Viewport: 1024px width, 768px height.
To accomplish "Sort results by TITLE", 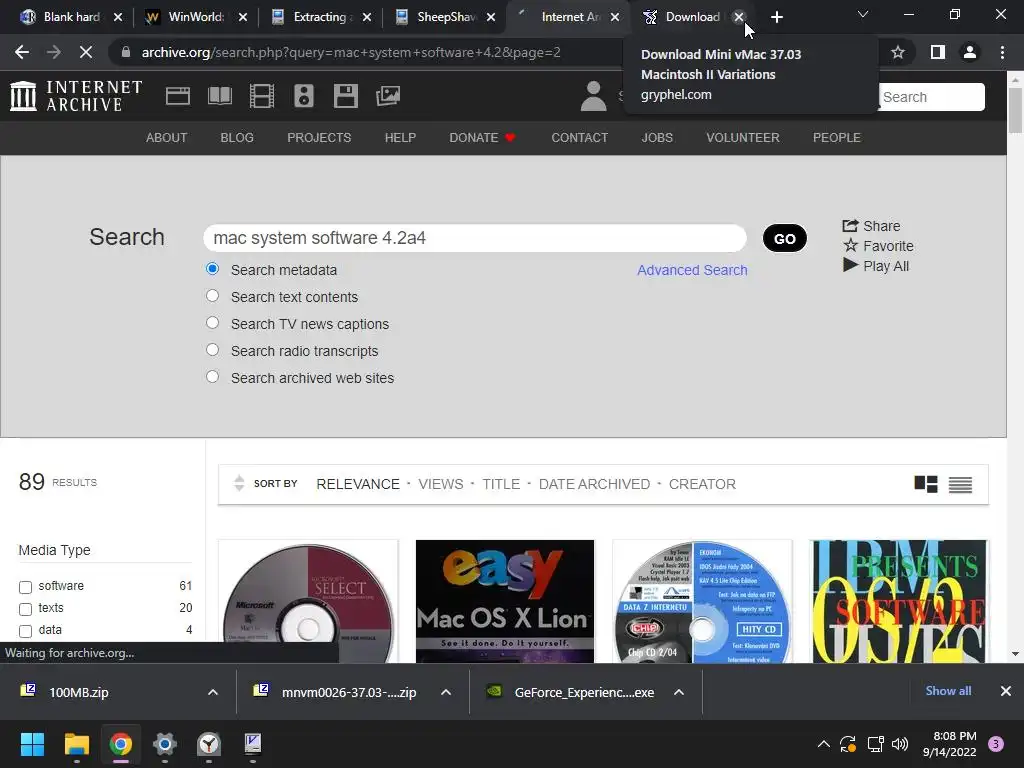I will tap(501, 484).
